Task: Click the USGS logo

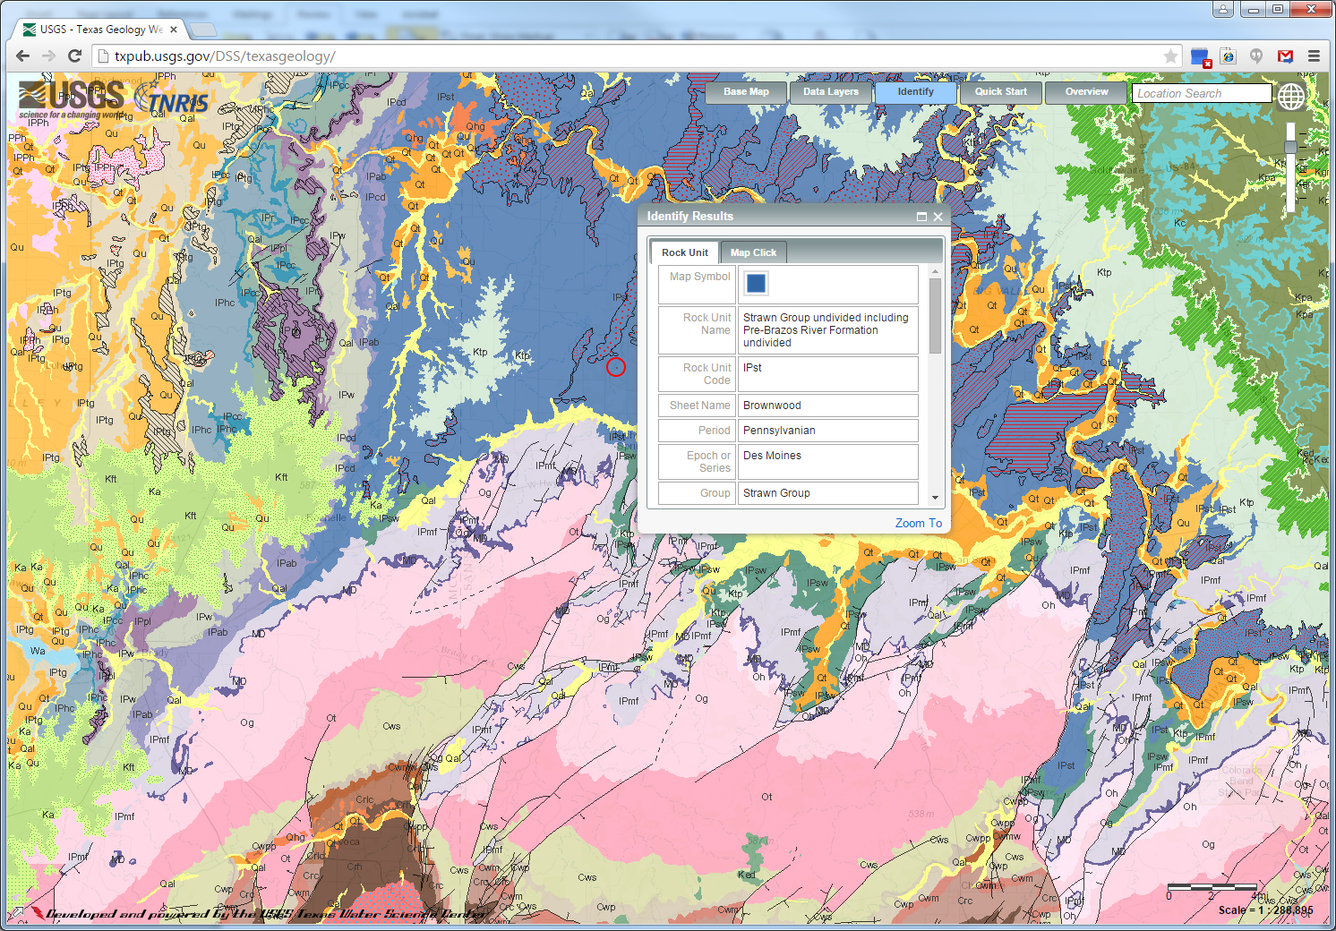Action: (x=72, y=99)
